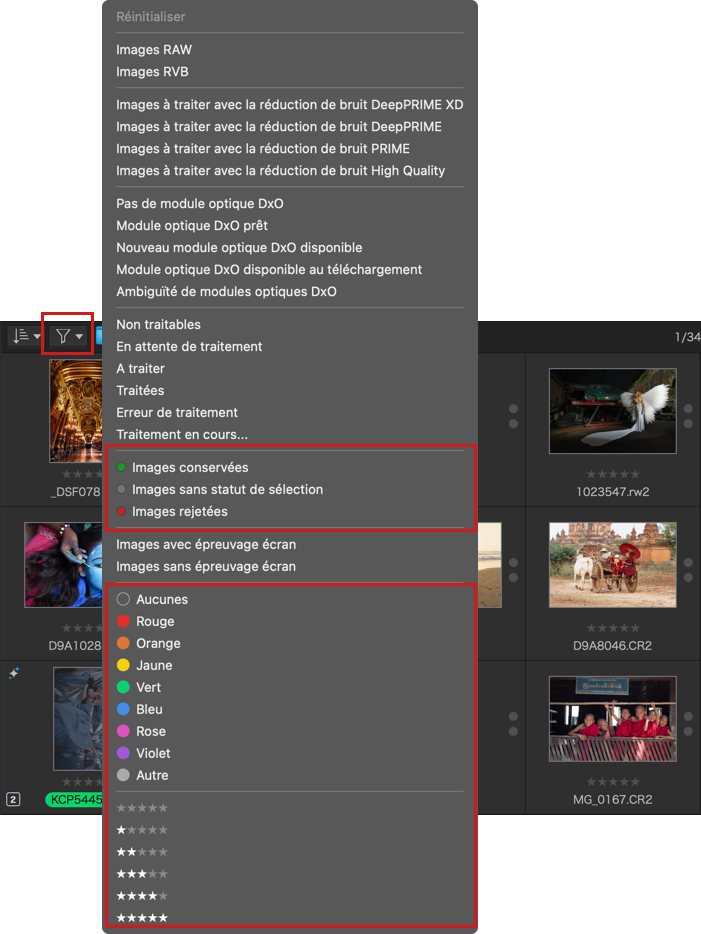The height and width of the screenshot is (934, 701).
Task: Choose Images RAW filter
Action: click(154, 50)
